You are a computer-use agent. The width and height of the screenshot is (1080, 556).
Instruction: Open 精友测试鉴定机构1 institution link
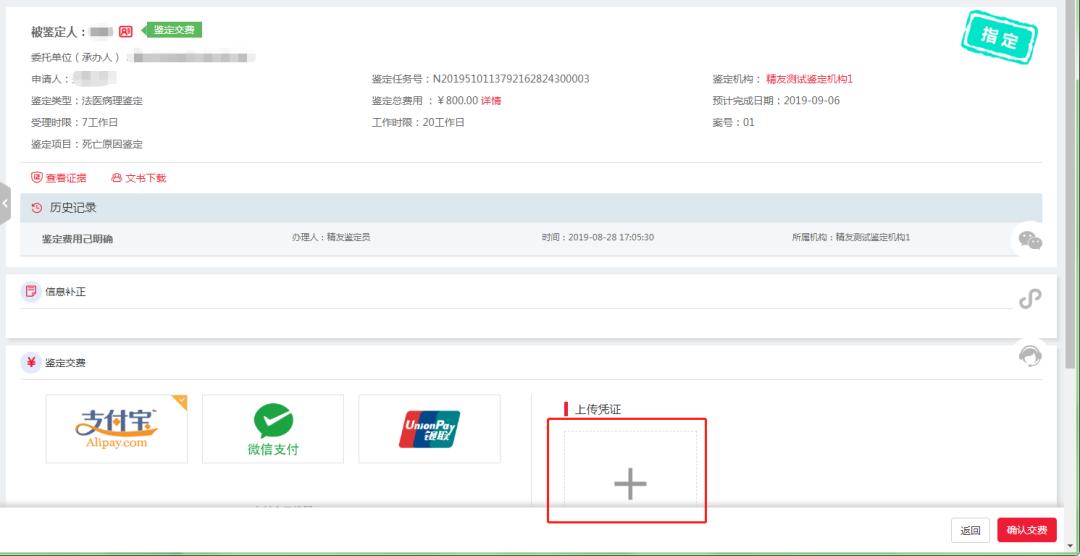click(809, 79)
